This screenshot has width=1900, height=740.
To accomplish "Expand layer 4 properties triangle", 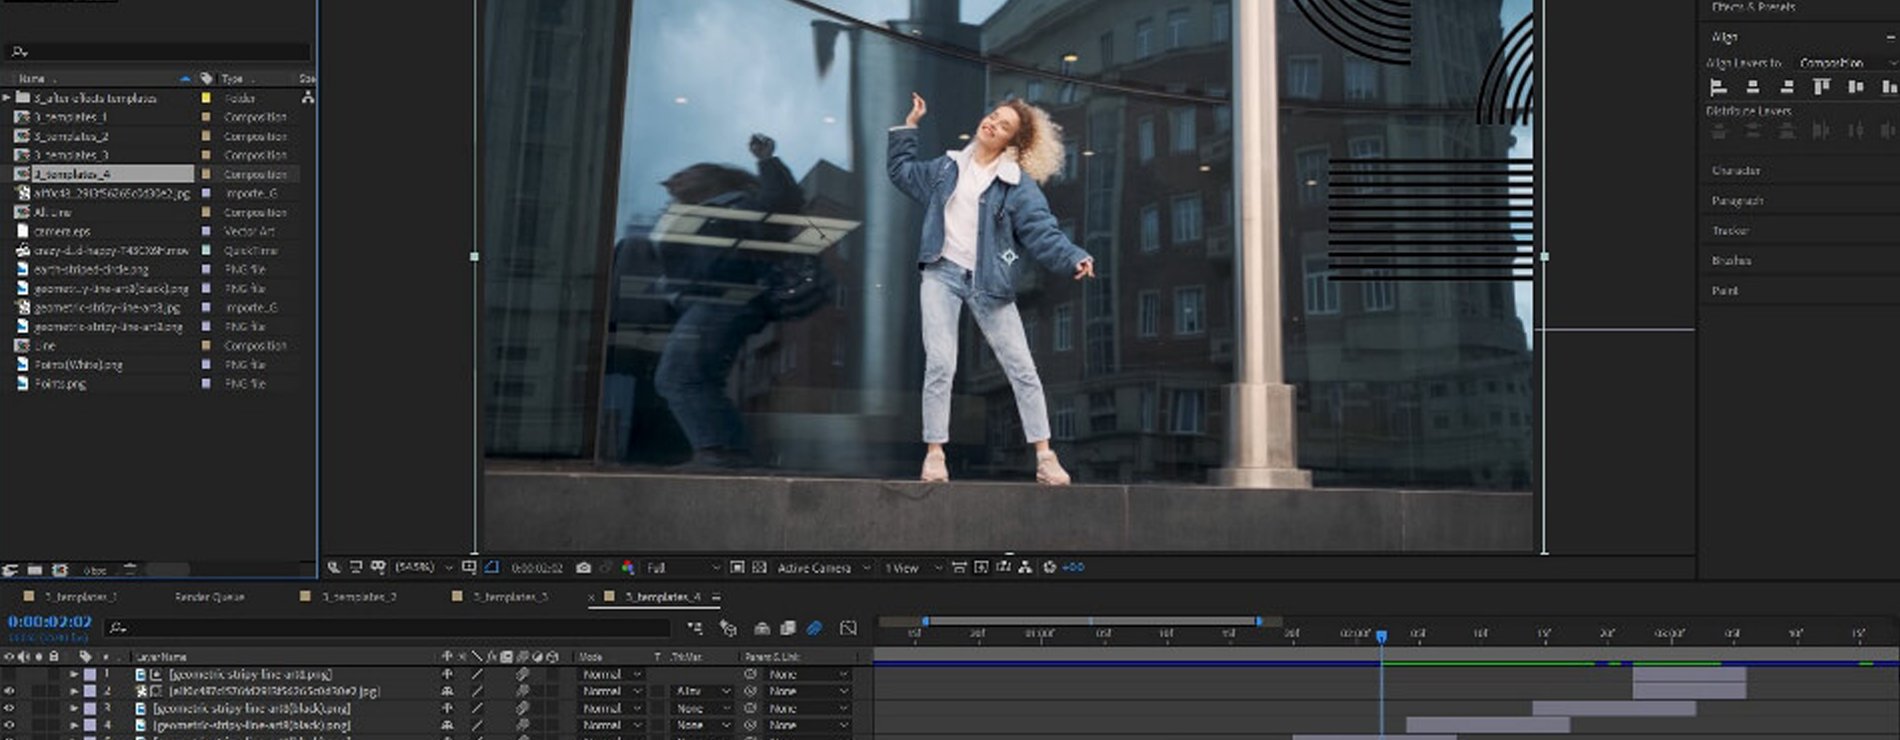I will (x=73, y=725).
